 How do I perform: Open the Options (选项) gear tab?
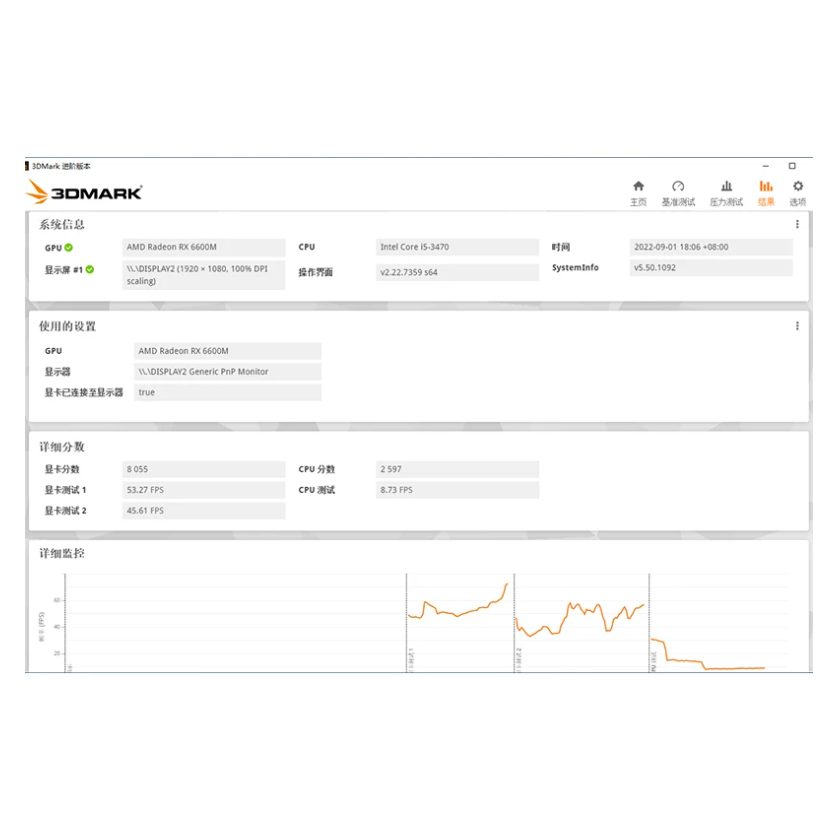[798, 193]
